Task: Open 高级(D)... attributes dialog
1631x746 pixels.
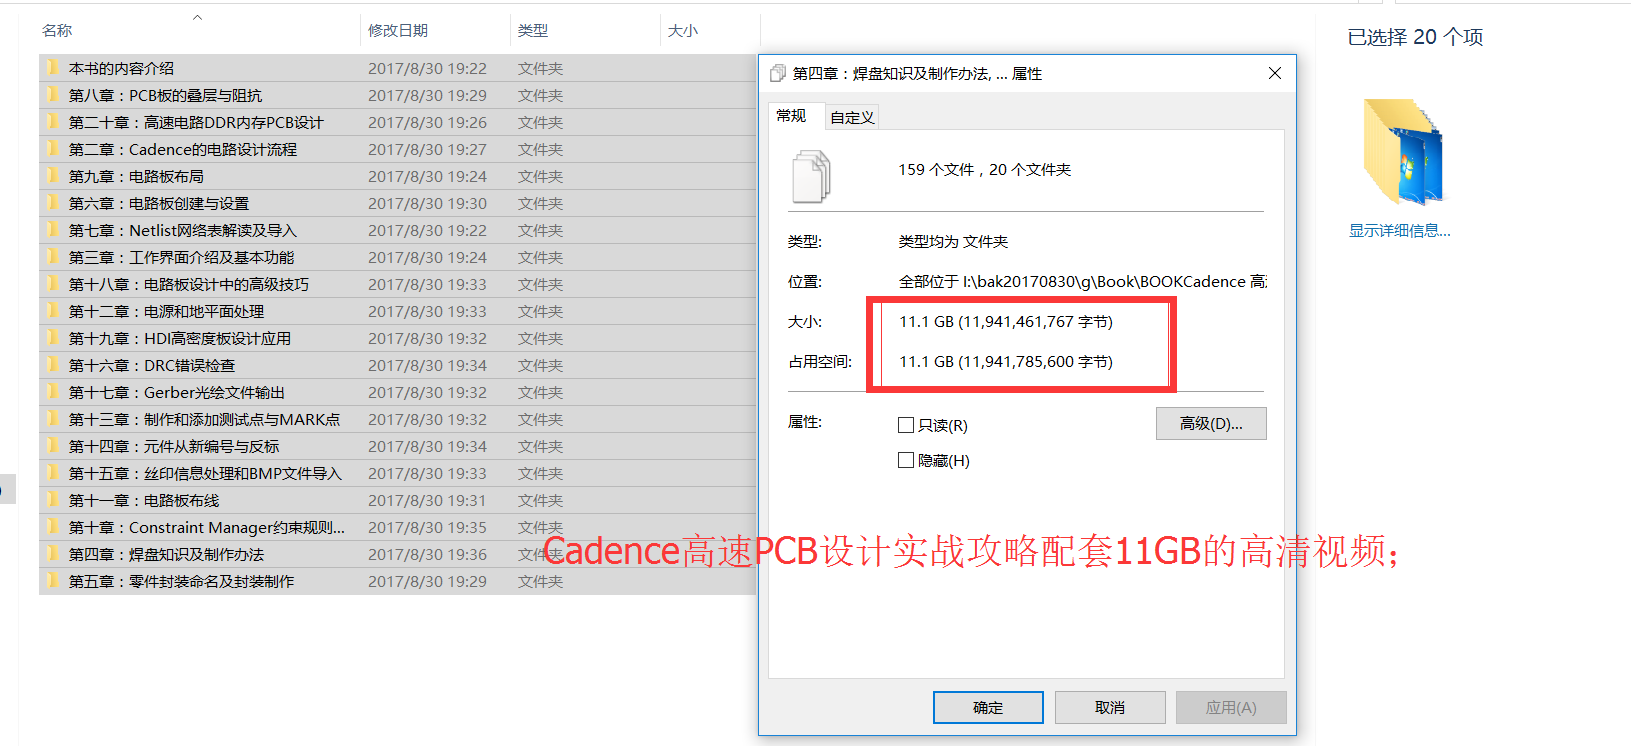Action: [1211, 423]
